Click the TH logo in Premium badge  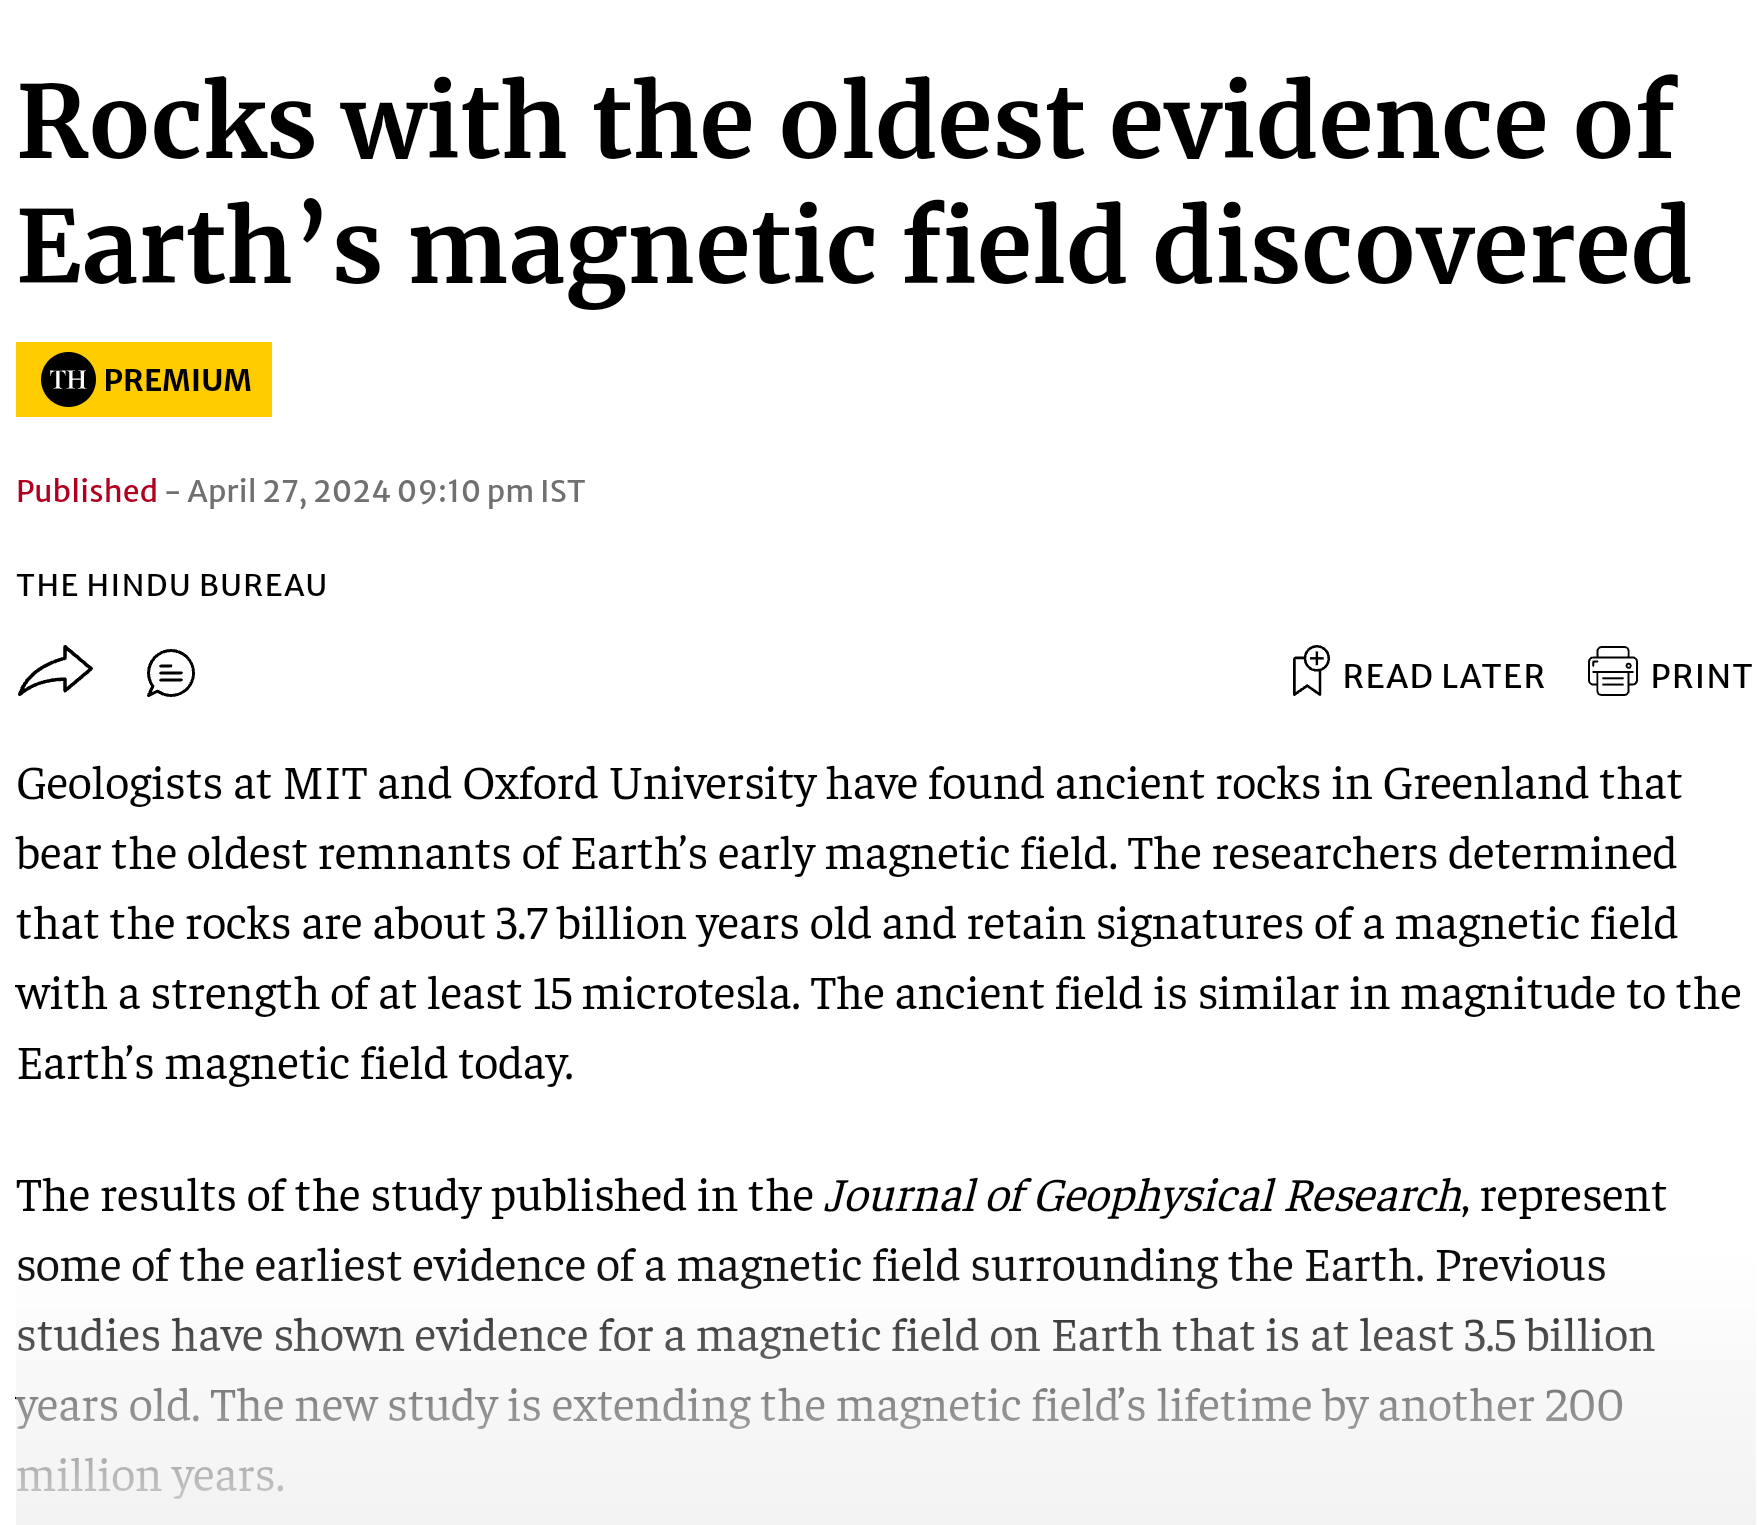(68, 380)
